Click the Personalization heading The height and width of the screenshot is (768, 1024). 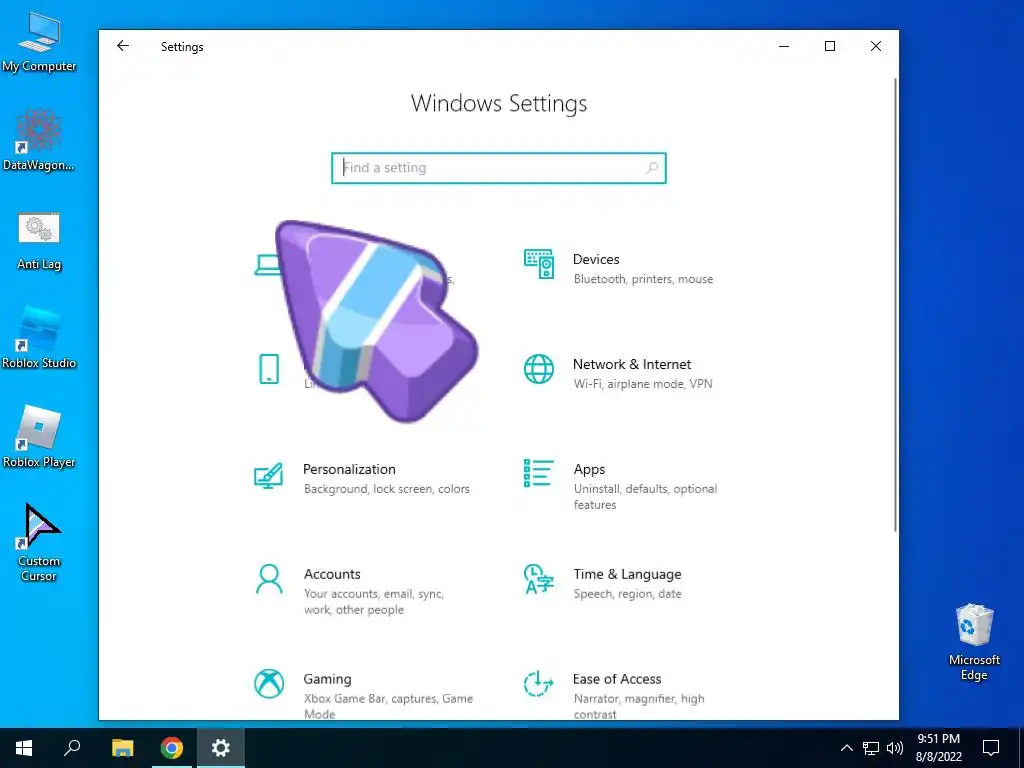coord(349,469)
